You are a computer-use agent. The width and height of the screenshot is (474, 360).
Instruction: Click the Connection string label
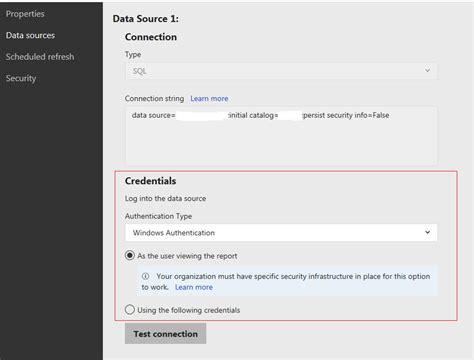[x=154, y=99]
